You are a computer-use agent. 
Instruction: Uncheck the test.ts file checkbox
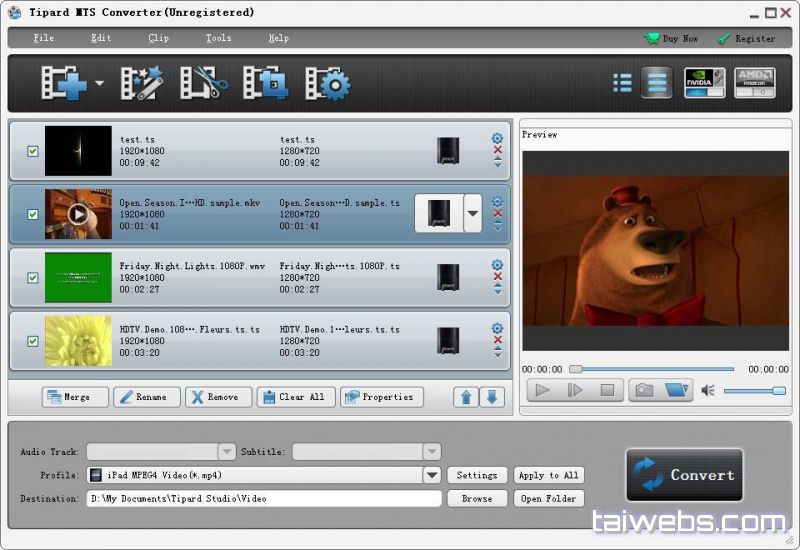(x=33, y=151)
